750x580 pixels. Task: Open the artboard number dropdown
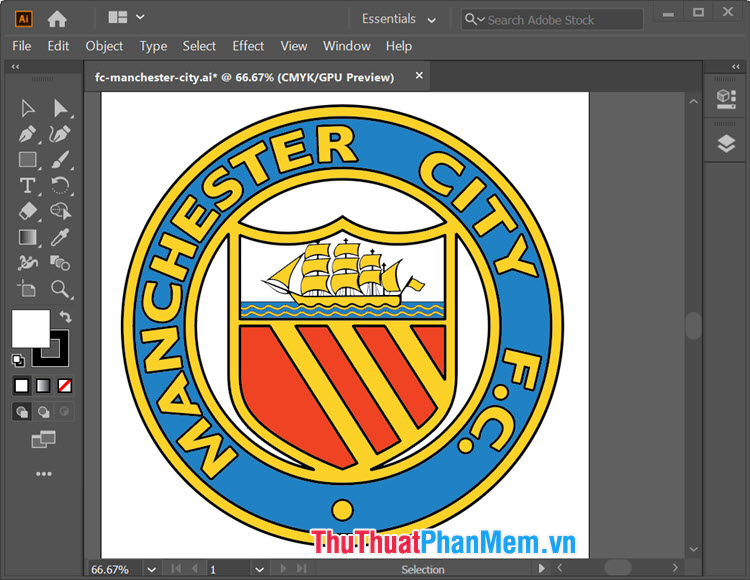(259, 569)
